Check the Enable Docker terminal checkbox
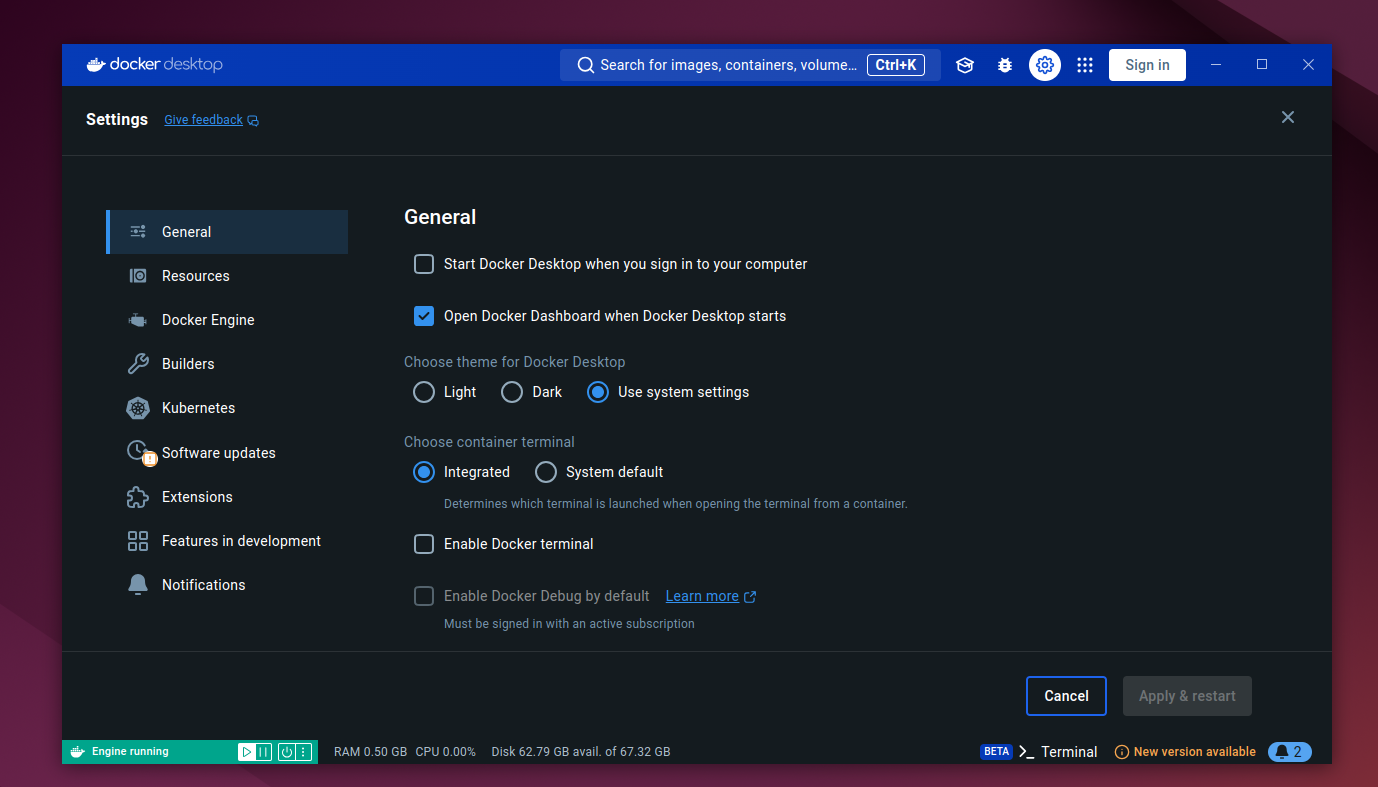1378x787 pixels. tap(424, 544)
